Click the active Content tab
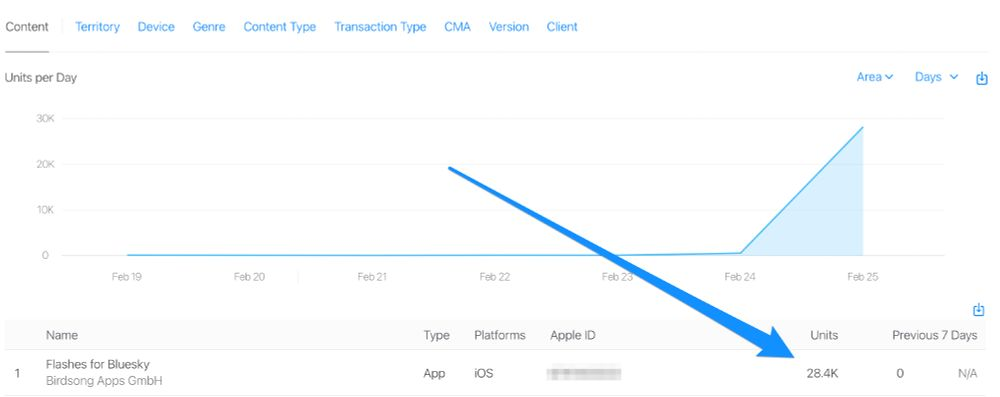This screenshot has height=397, width=1000. (27, 27)
